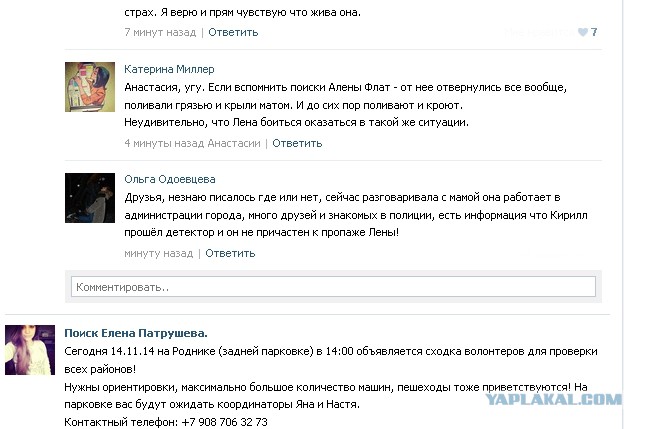Open the Поиск Елена Патрушева avatar
Screen dimensions: 648x429
tap(30, 350)
